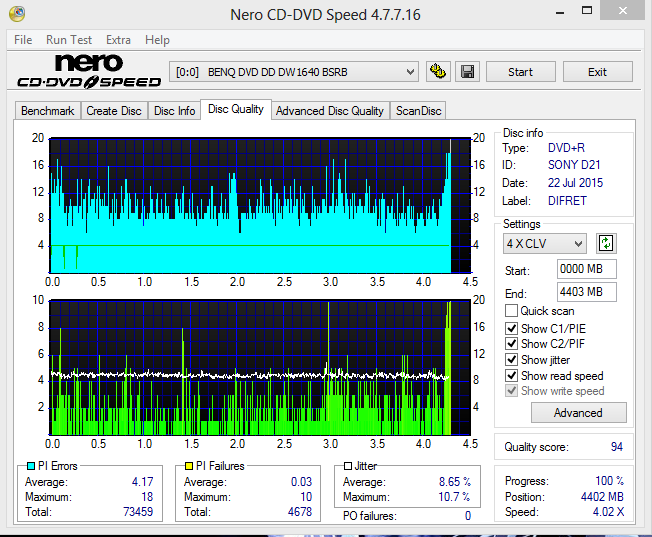Click the PI Errors average 4.17
The height and width of the screenshot is (537, 652).
tap(143, 482)
